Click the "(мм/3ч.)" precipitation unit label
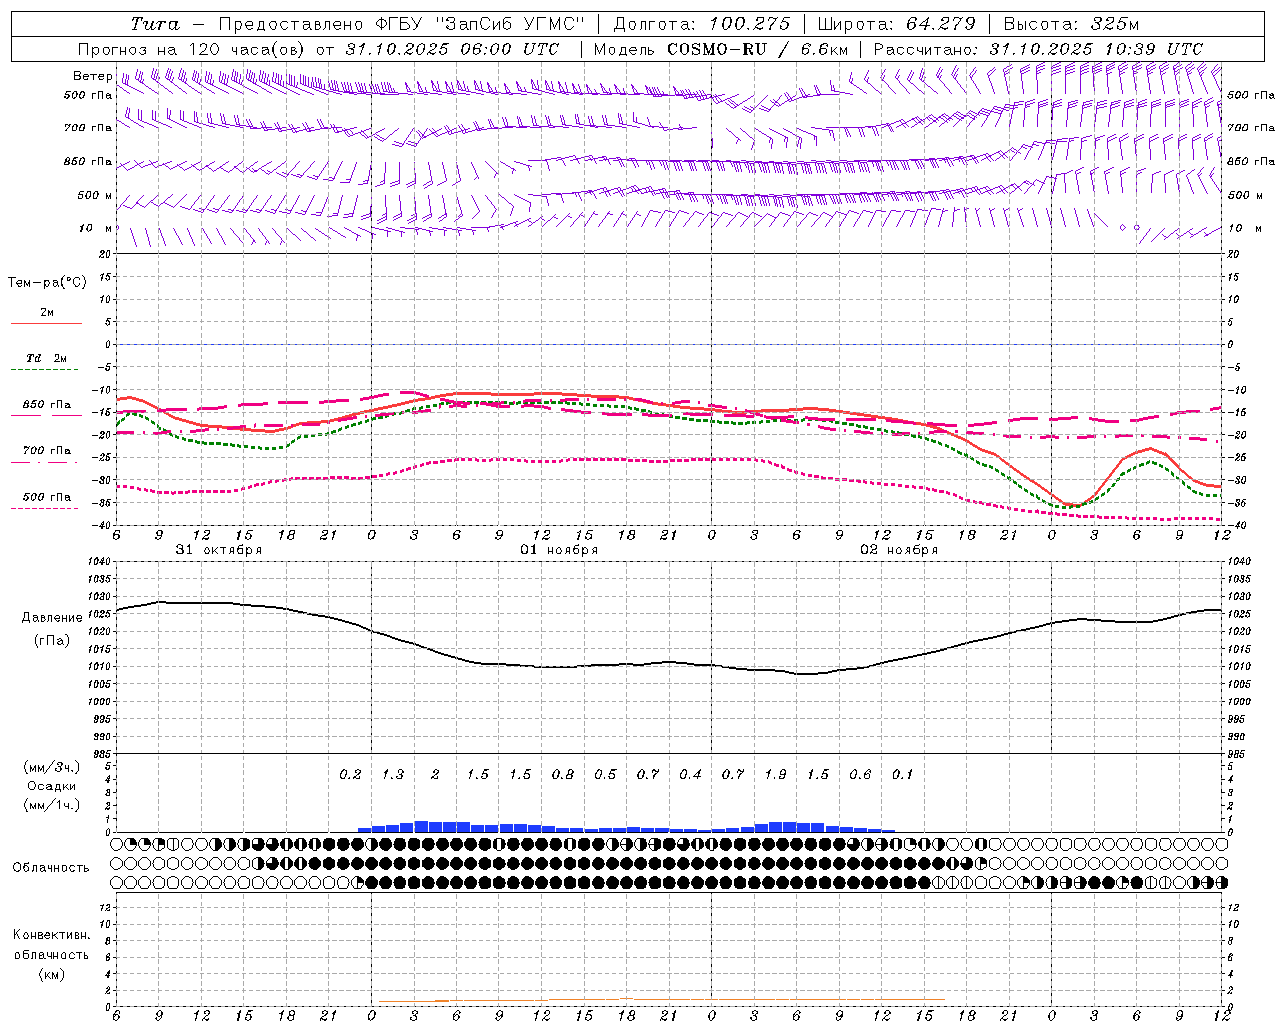The width and height of the screenshot is (1280, 1024). [x=52, y=768]
